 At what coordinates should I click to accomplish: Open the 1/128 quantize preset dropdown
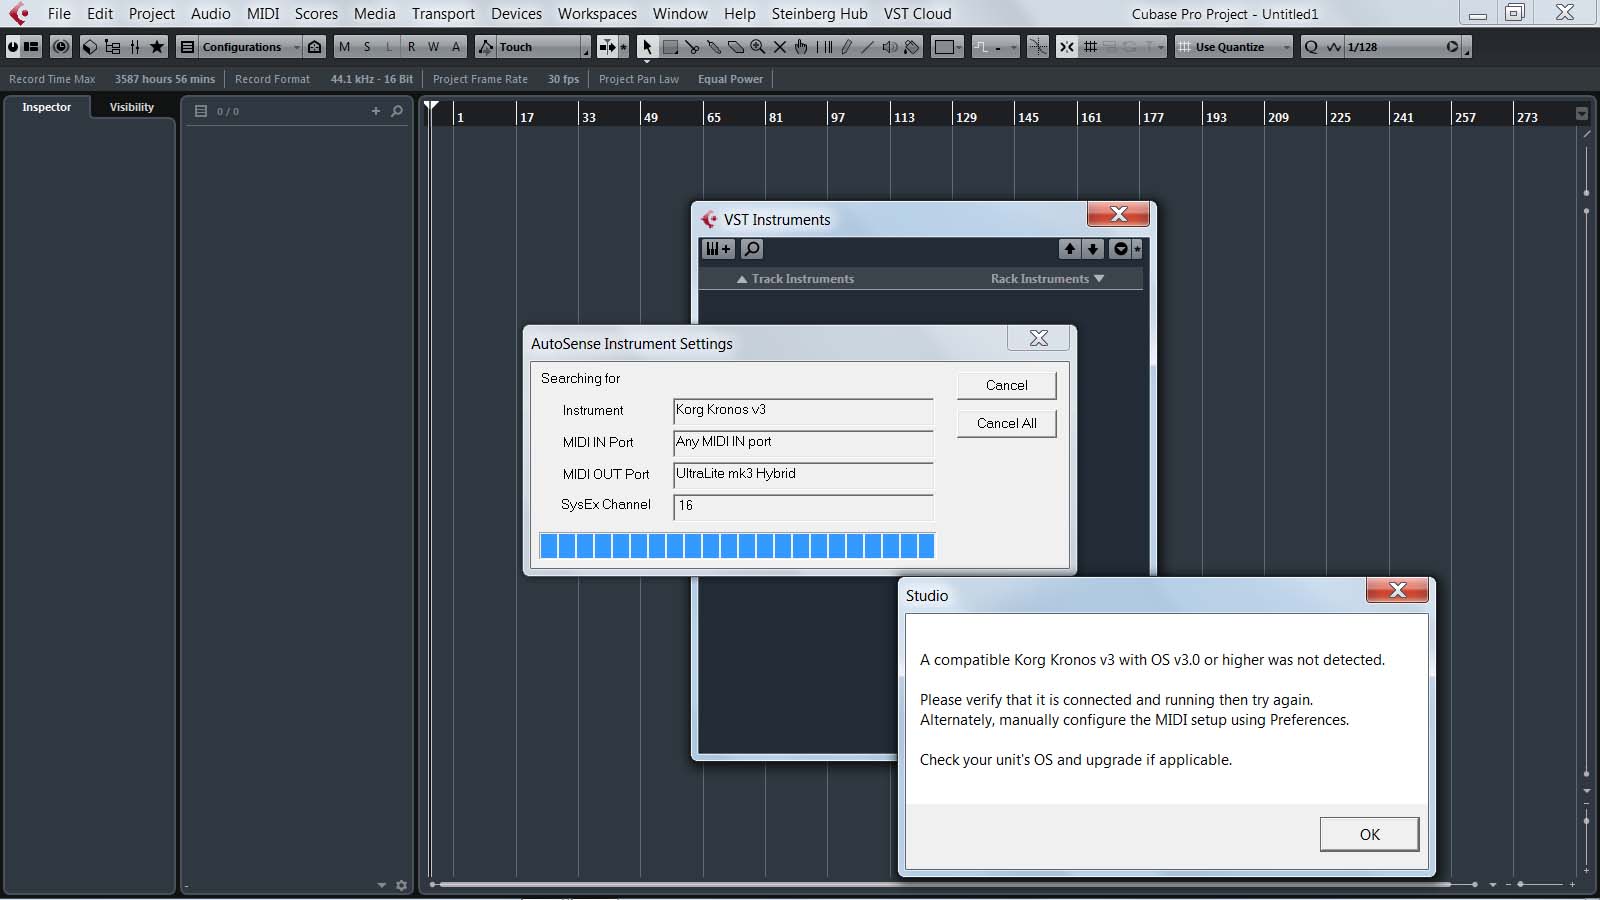[1396, 47]
